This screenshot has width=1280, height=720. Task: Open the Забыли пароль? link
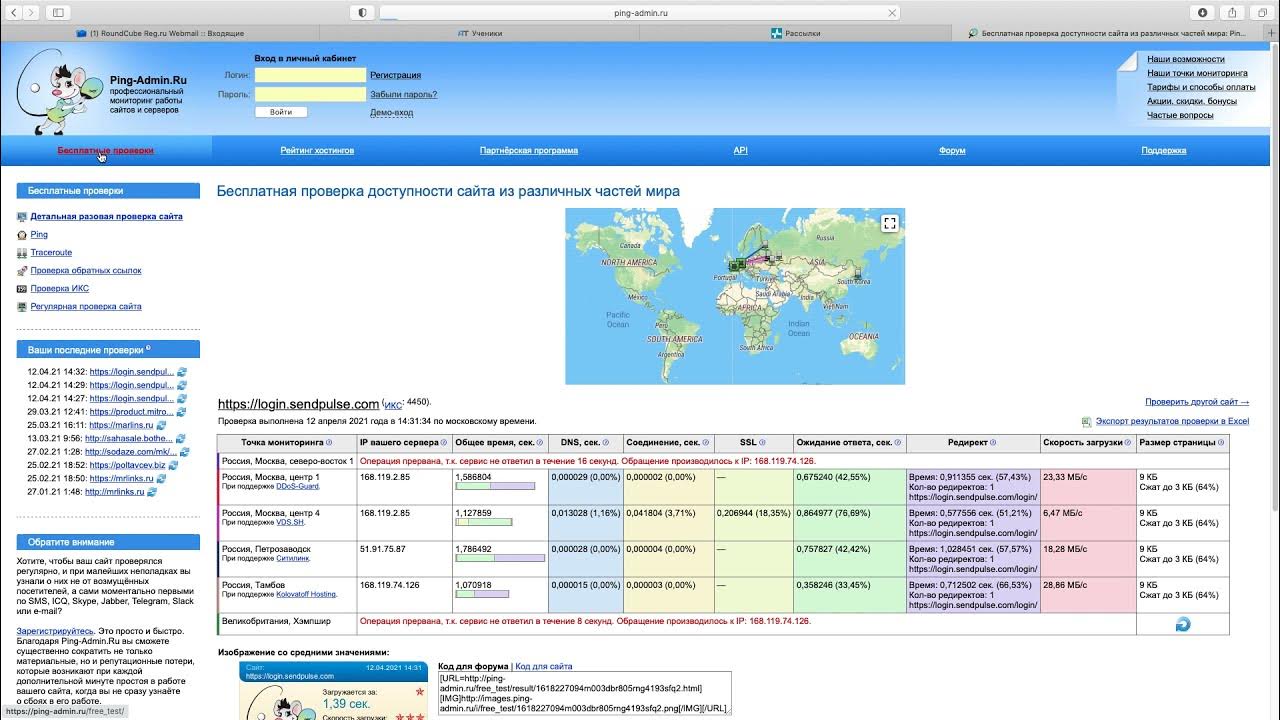[x=403, y=94]
